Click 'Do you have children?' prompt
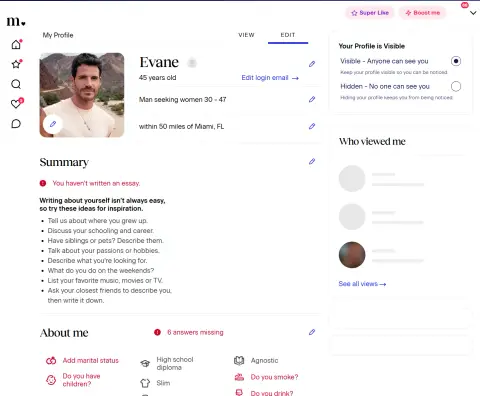480x396 pixels. coord(81,380)
